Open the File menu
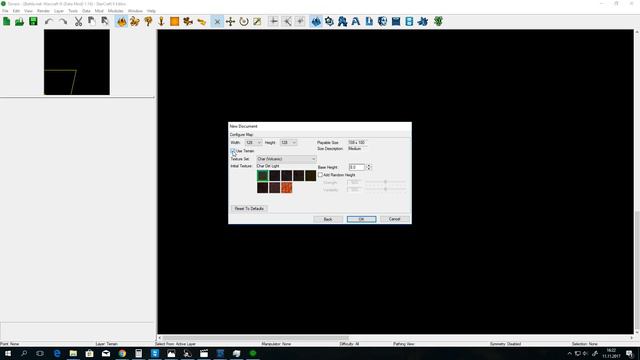640x360 pixels. tap(5, 11)
